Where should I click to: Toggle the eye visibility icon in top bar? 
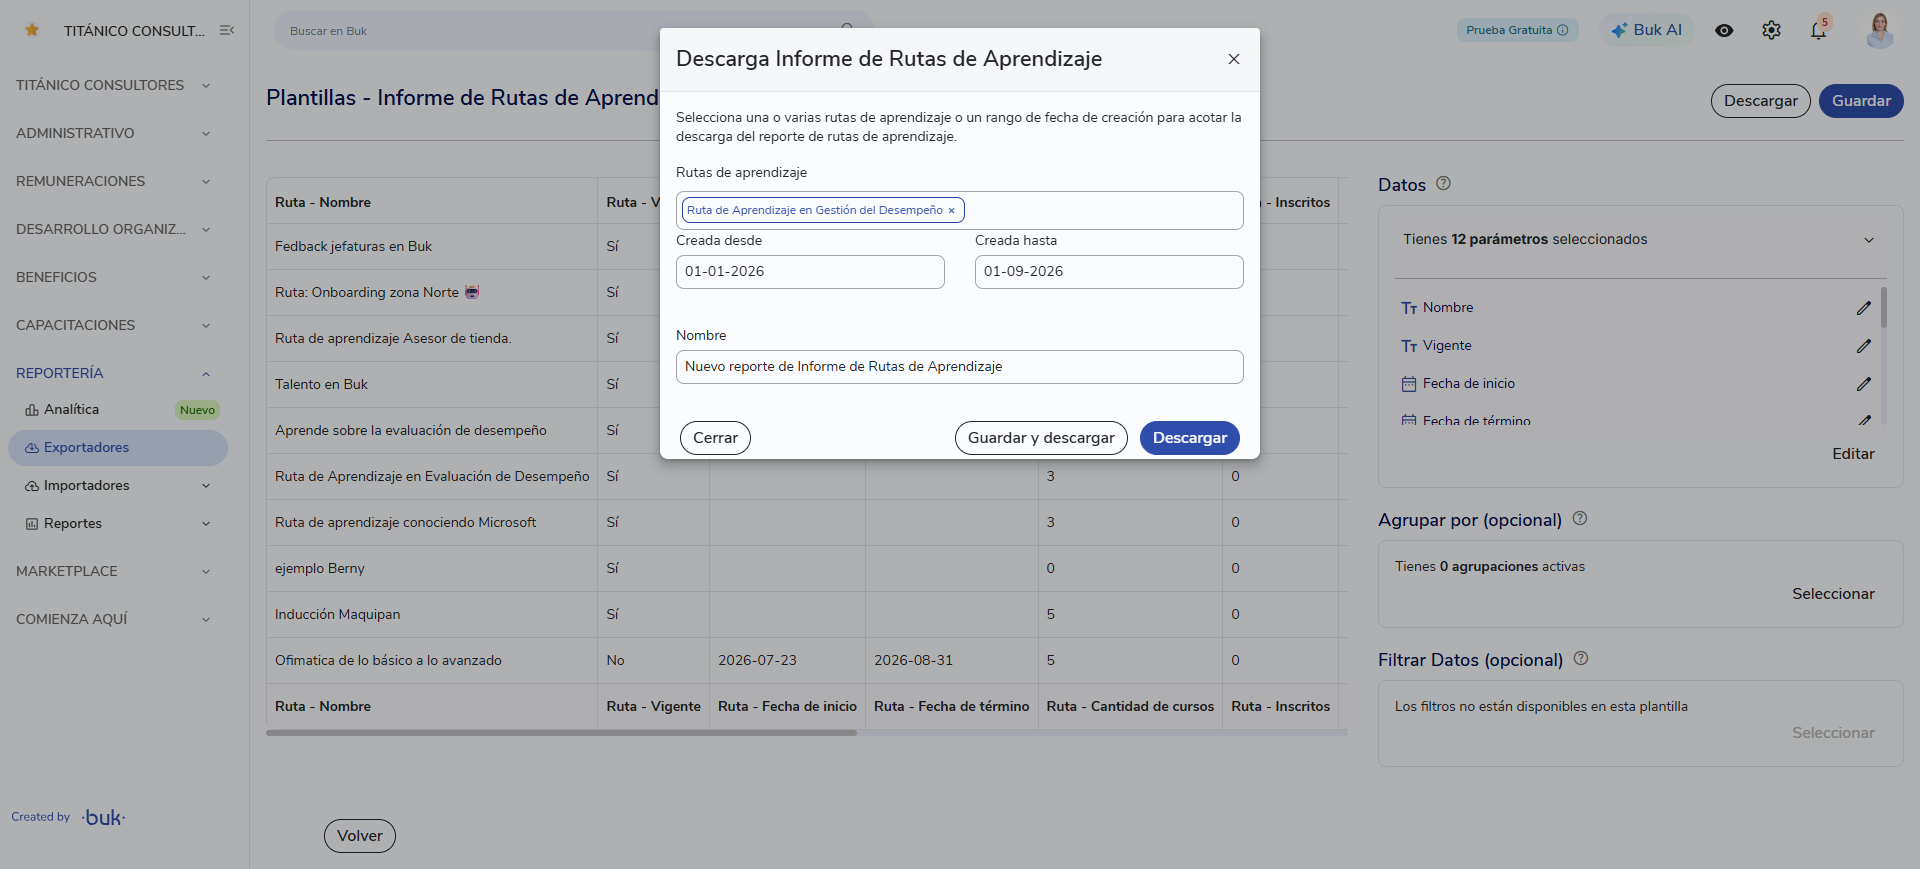tap(1724, 30)
